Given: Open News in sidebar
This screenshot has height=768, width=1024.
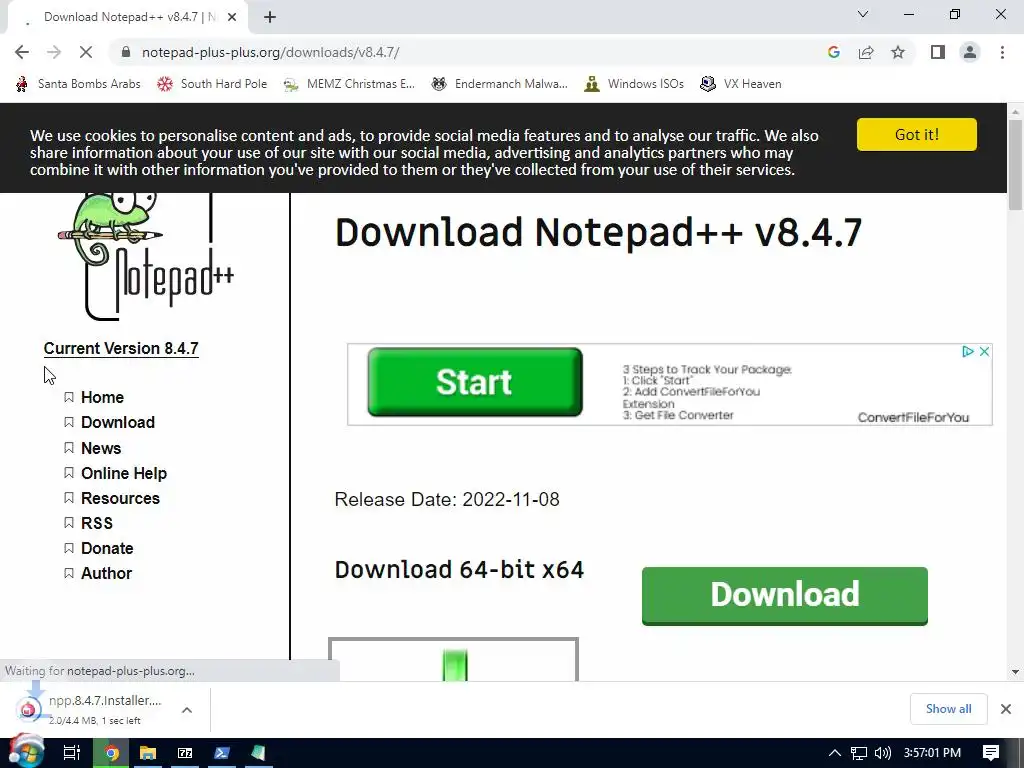Looking at the screenshot, I should (101, 448).
